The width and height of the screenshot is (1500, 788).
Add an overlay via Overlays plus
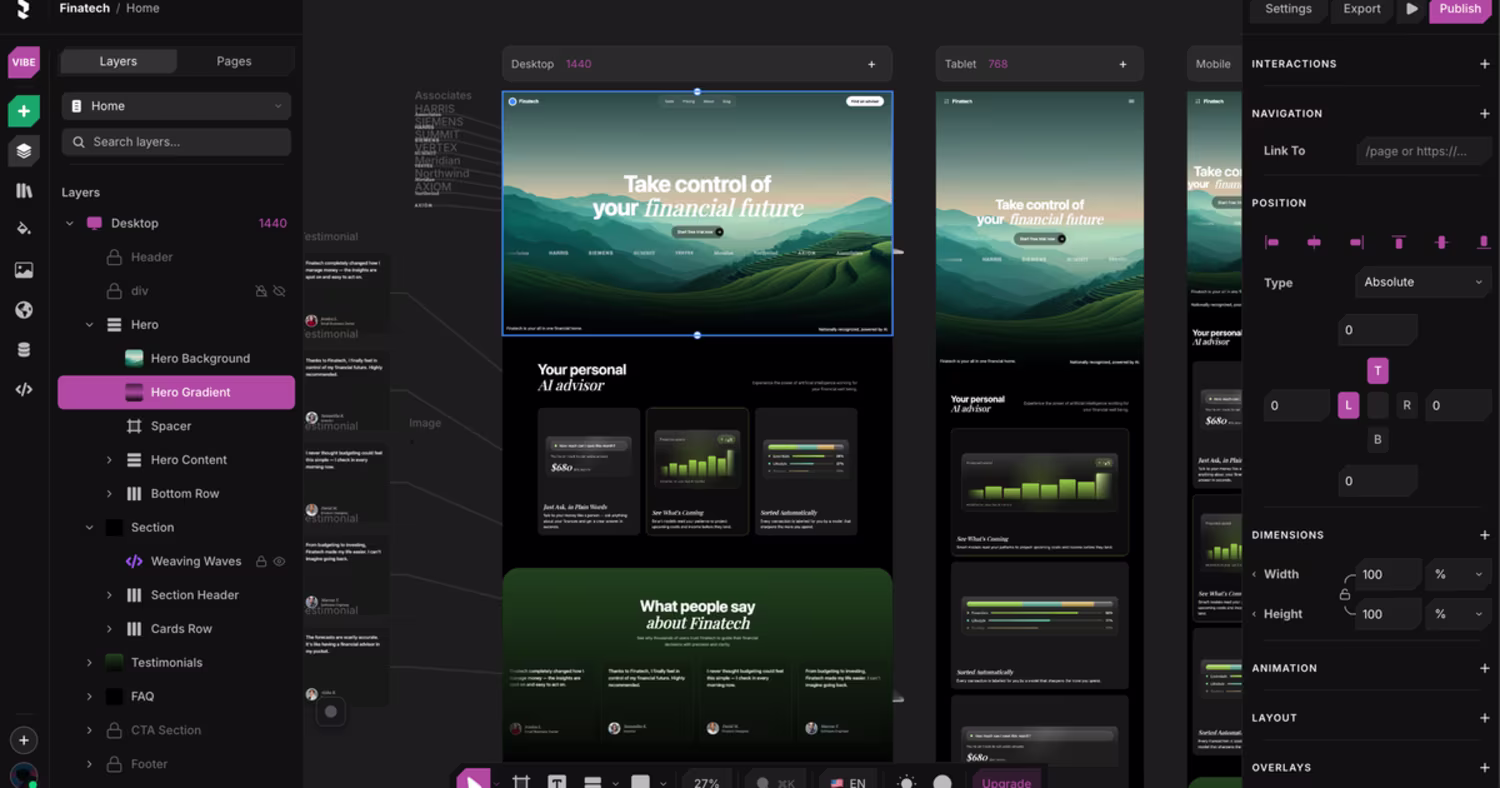pos(1484,768)
